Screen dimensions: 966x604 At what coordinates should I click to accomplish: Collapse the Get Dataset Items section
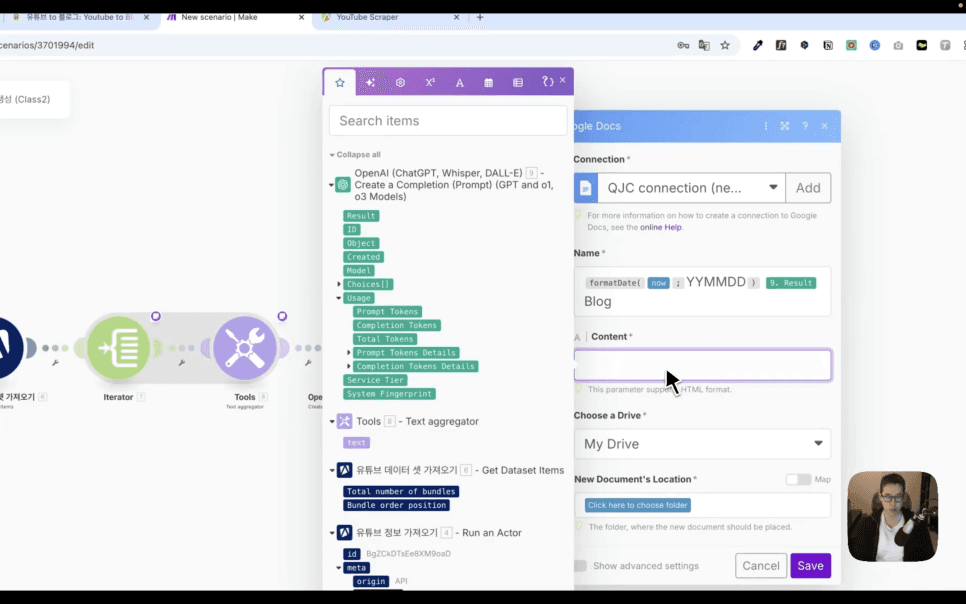coord(331,470)
